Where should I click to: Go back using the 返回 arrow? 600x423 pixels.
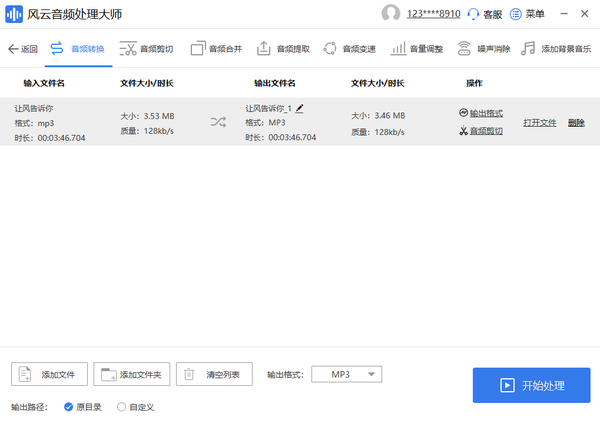pyautogui.click(x=23, y=49)
